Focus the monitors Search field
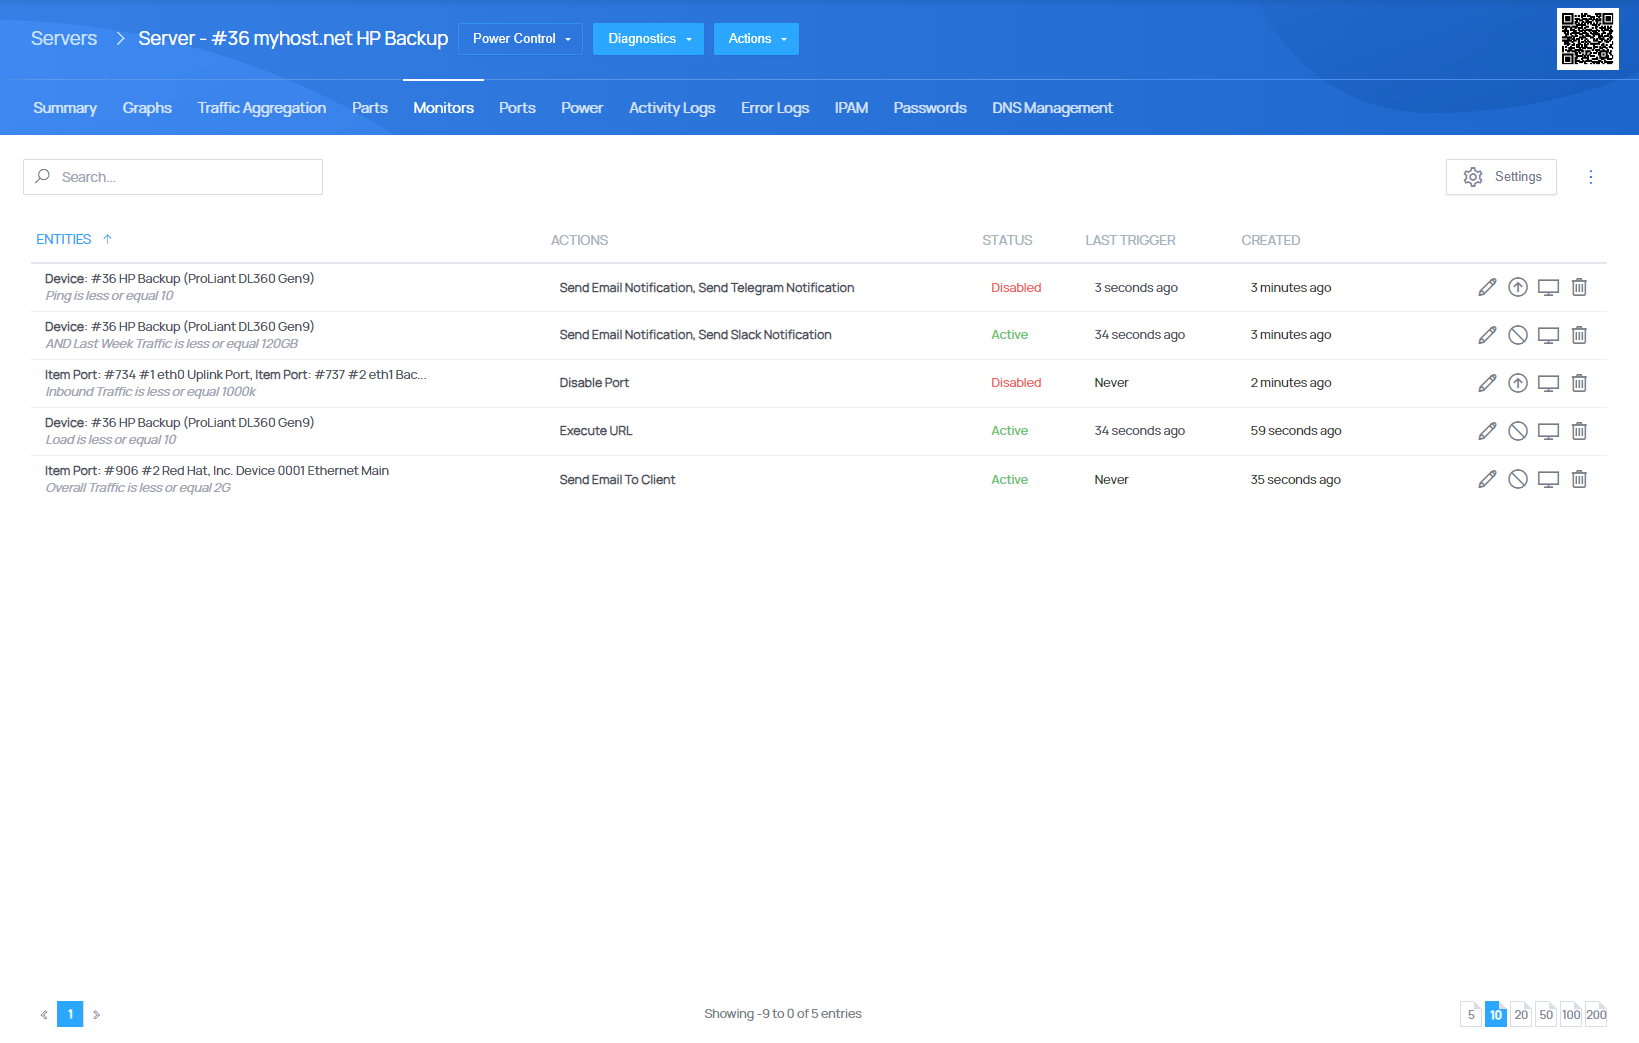This screenshot has height=1043, width=1639. click(173, 177)
